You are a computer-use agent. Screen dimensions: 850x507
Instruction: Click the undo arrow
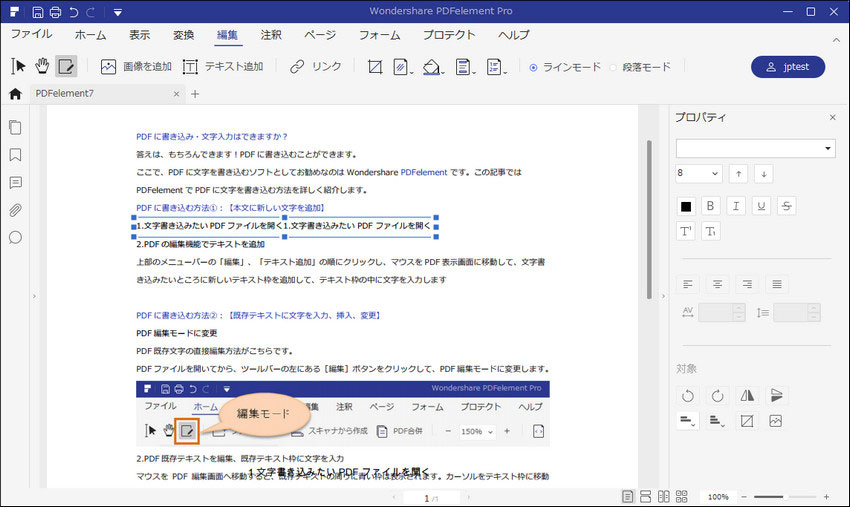73,11
